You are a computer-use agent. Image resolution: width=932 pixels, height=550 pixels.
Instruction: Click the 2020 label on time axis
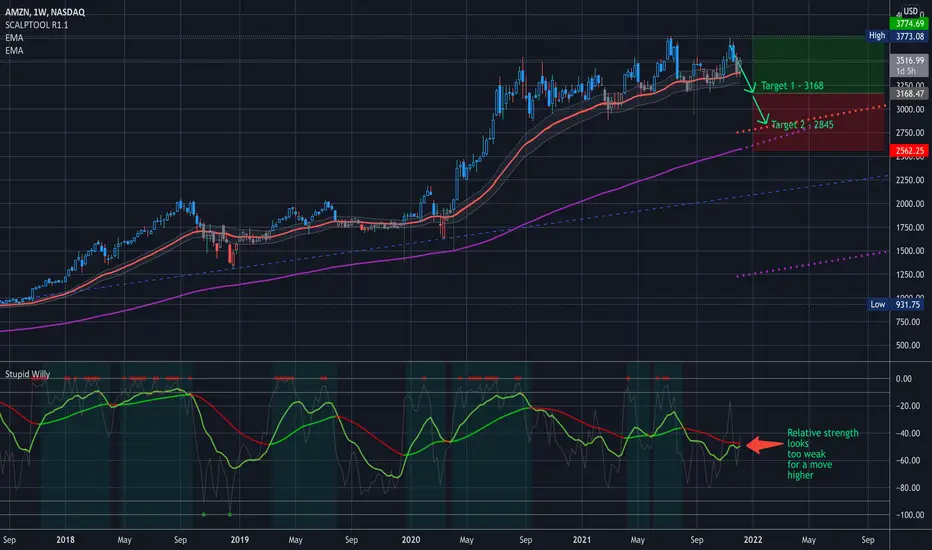[411, 540]
